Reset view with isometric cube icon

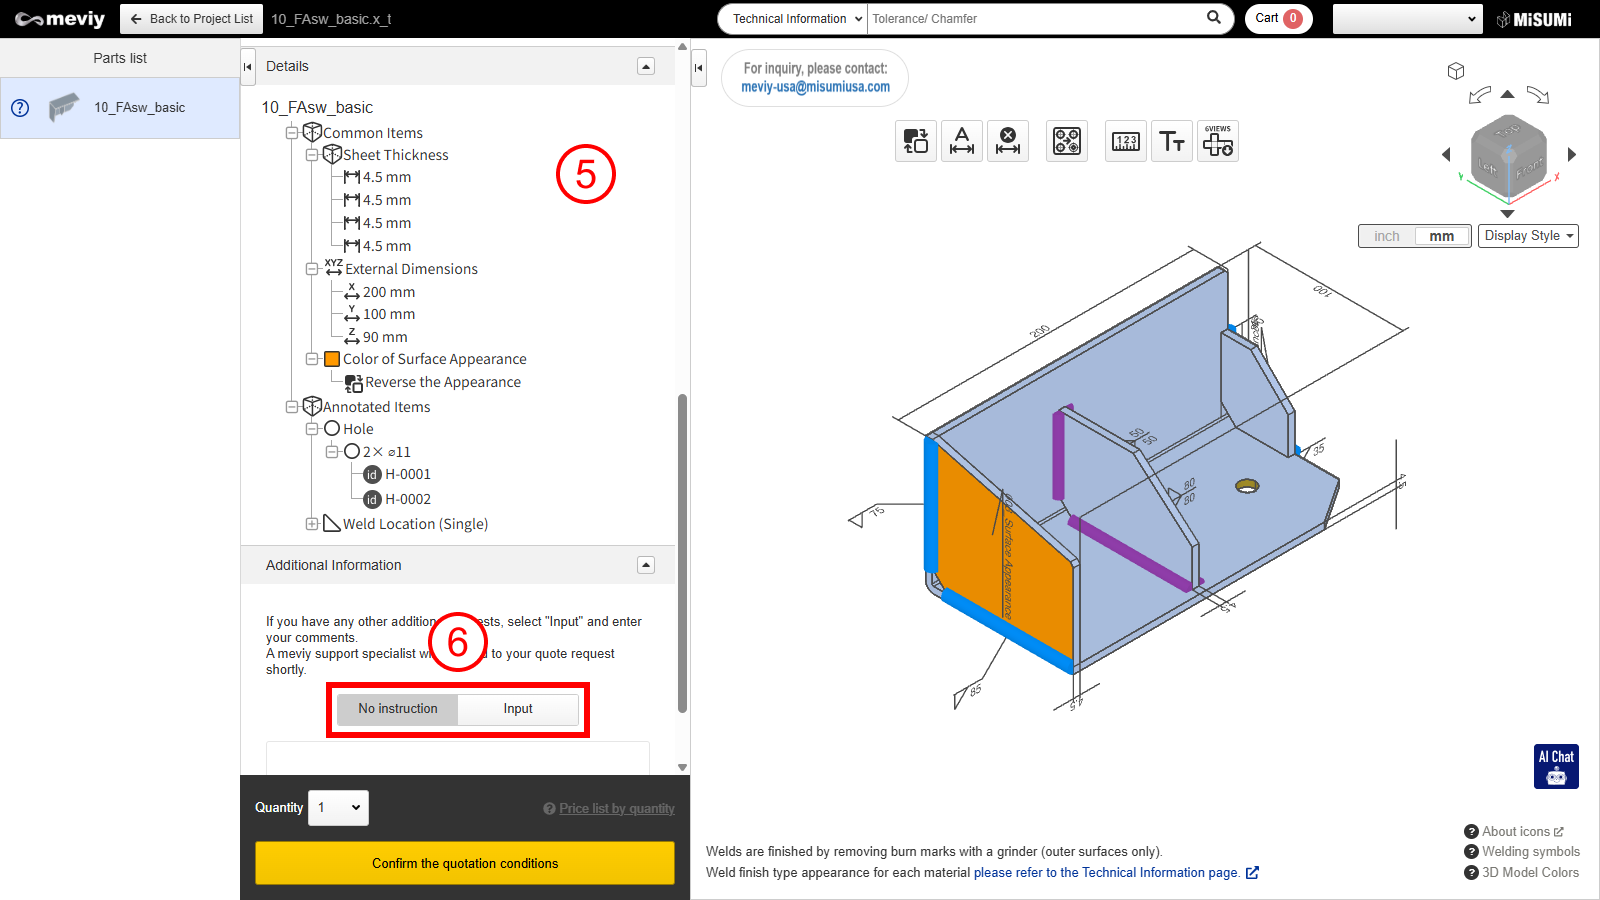[x=1456, y=71]
